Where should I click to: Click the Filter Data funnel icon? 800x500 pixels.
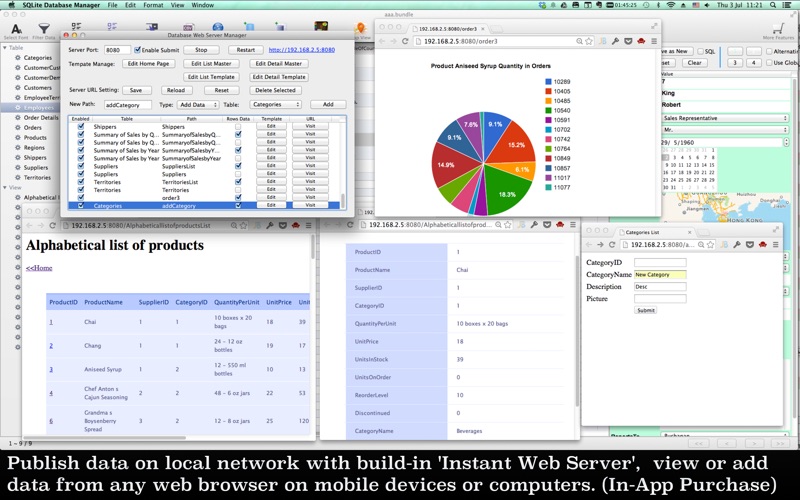coord(44,29)
